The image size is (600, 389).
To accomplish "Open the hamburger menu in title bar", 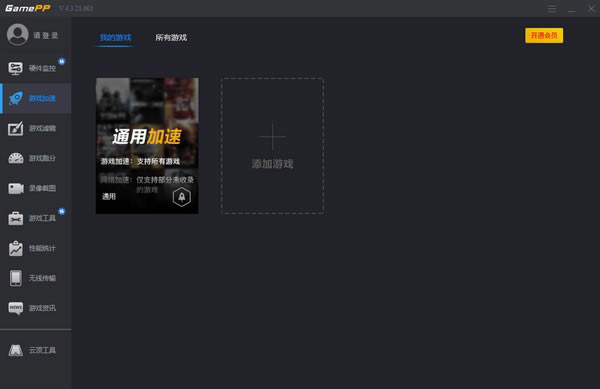I will 552,8.
